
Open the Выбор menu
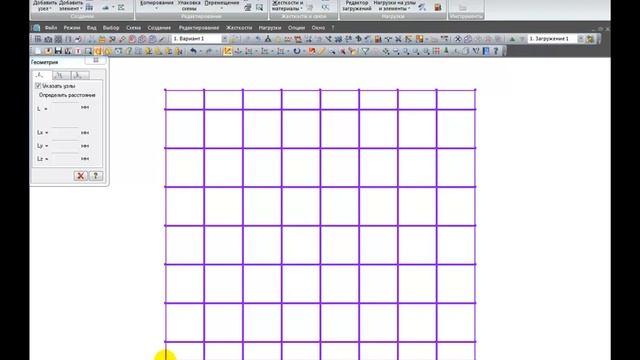click(x=111, y=28)
